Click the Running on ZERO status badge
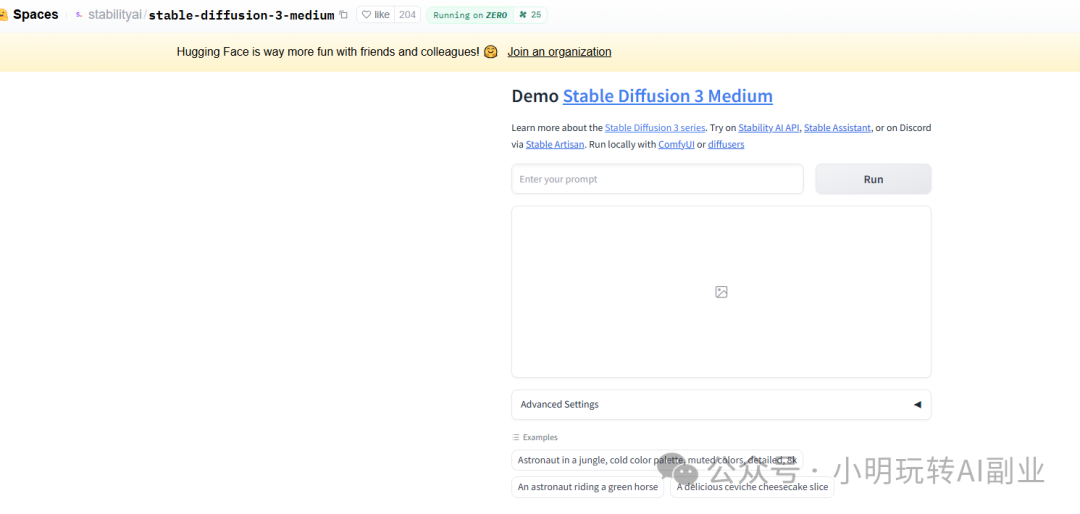The width and height of the screenshot is (1080, 514). point(470,14)
